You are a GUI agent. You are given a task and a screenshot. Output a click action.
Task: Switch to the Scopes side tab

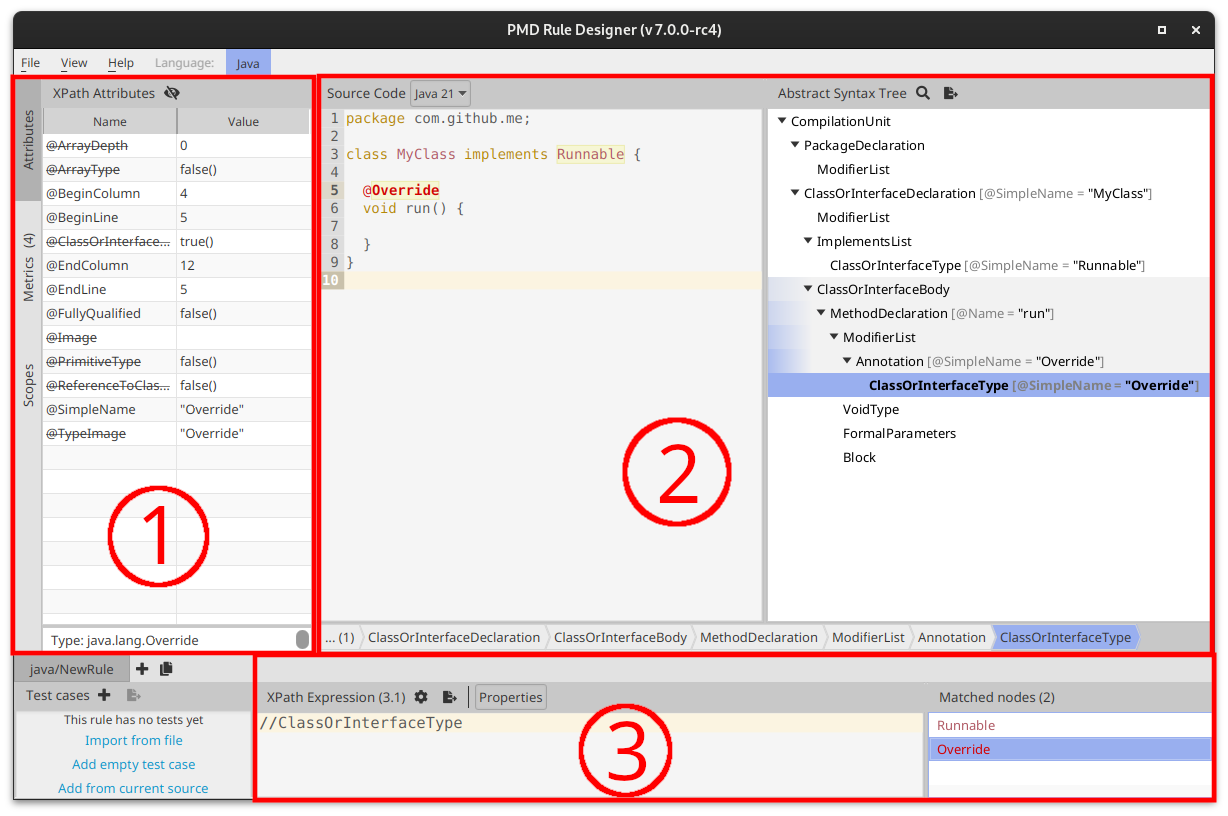[x=28, y=384]
